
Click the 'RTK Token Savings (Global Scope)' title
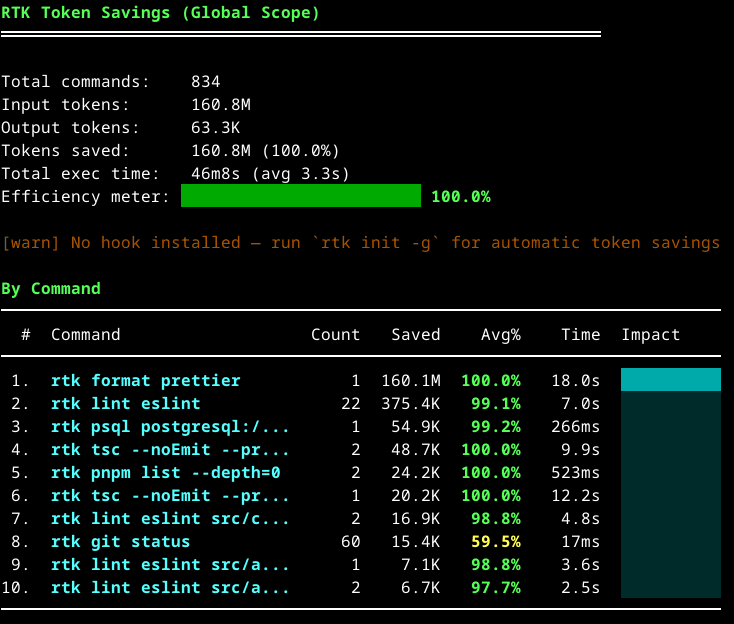point(160,13)
